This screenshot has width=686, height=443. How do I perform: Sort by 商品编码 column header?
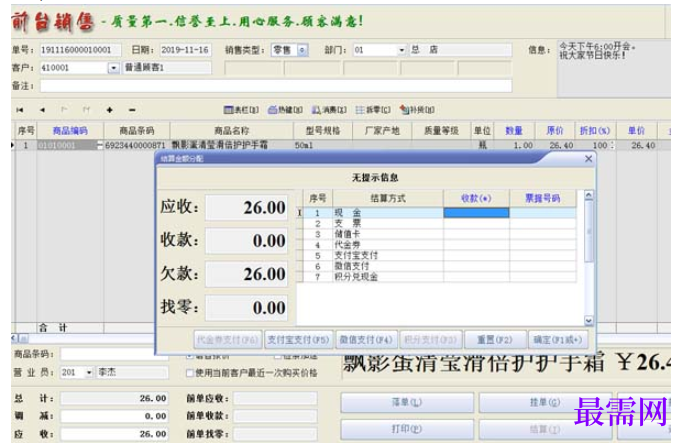coord(70,130)
